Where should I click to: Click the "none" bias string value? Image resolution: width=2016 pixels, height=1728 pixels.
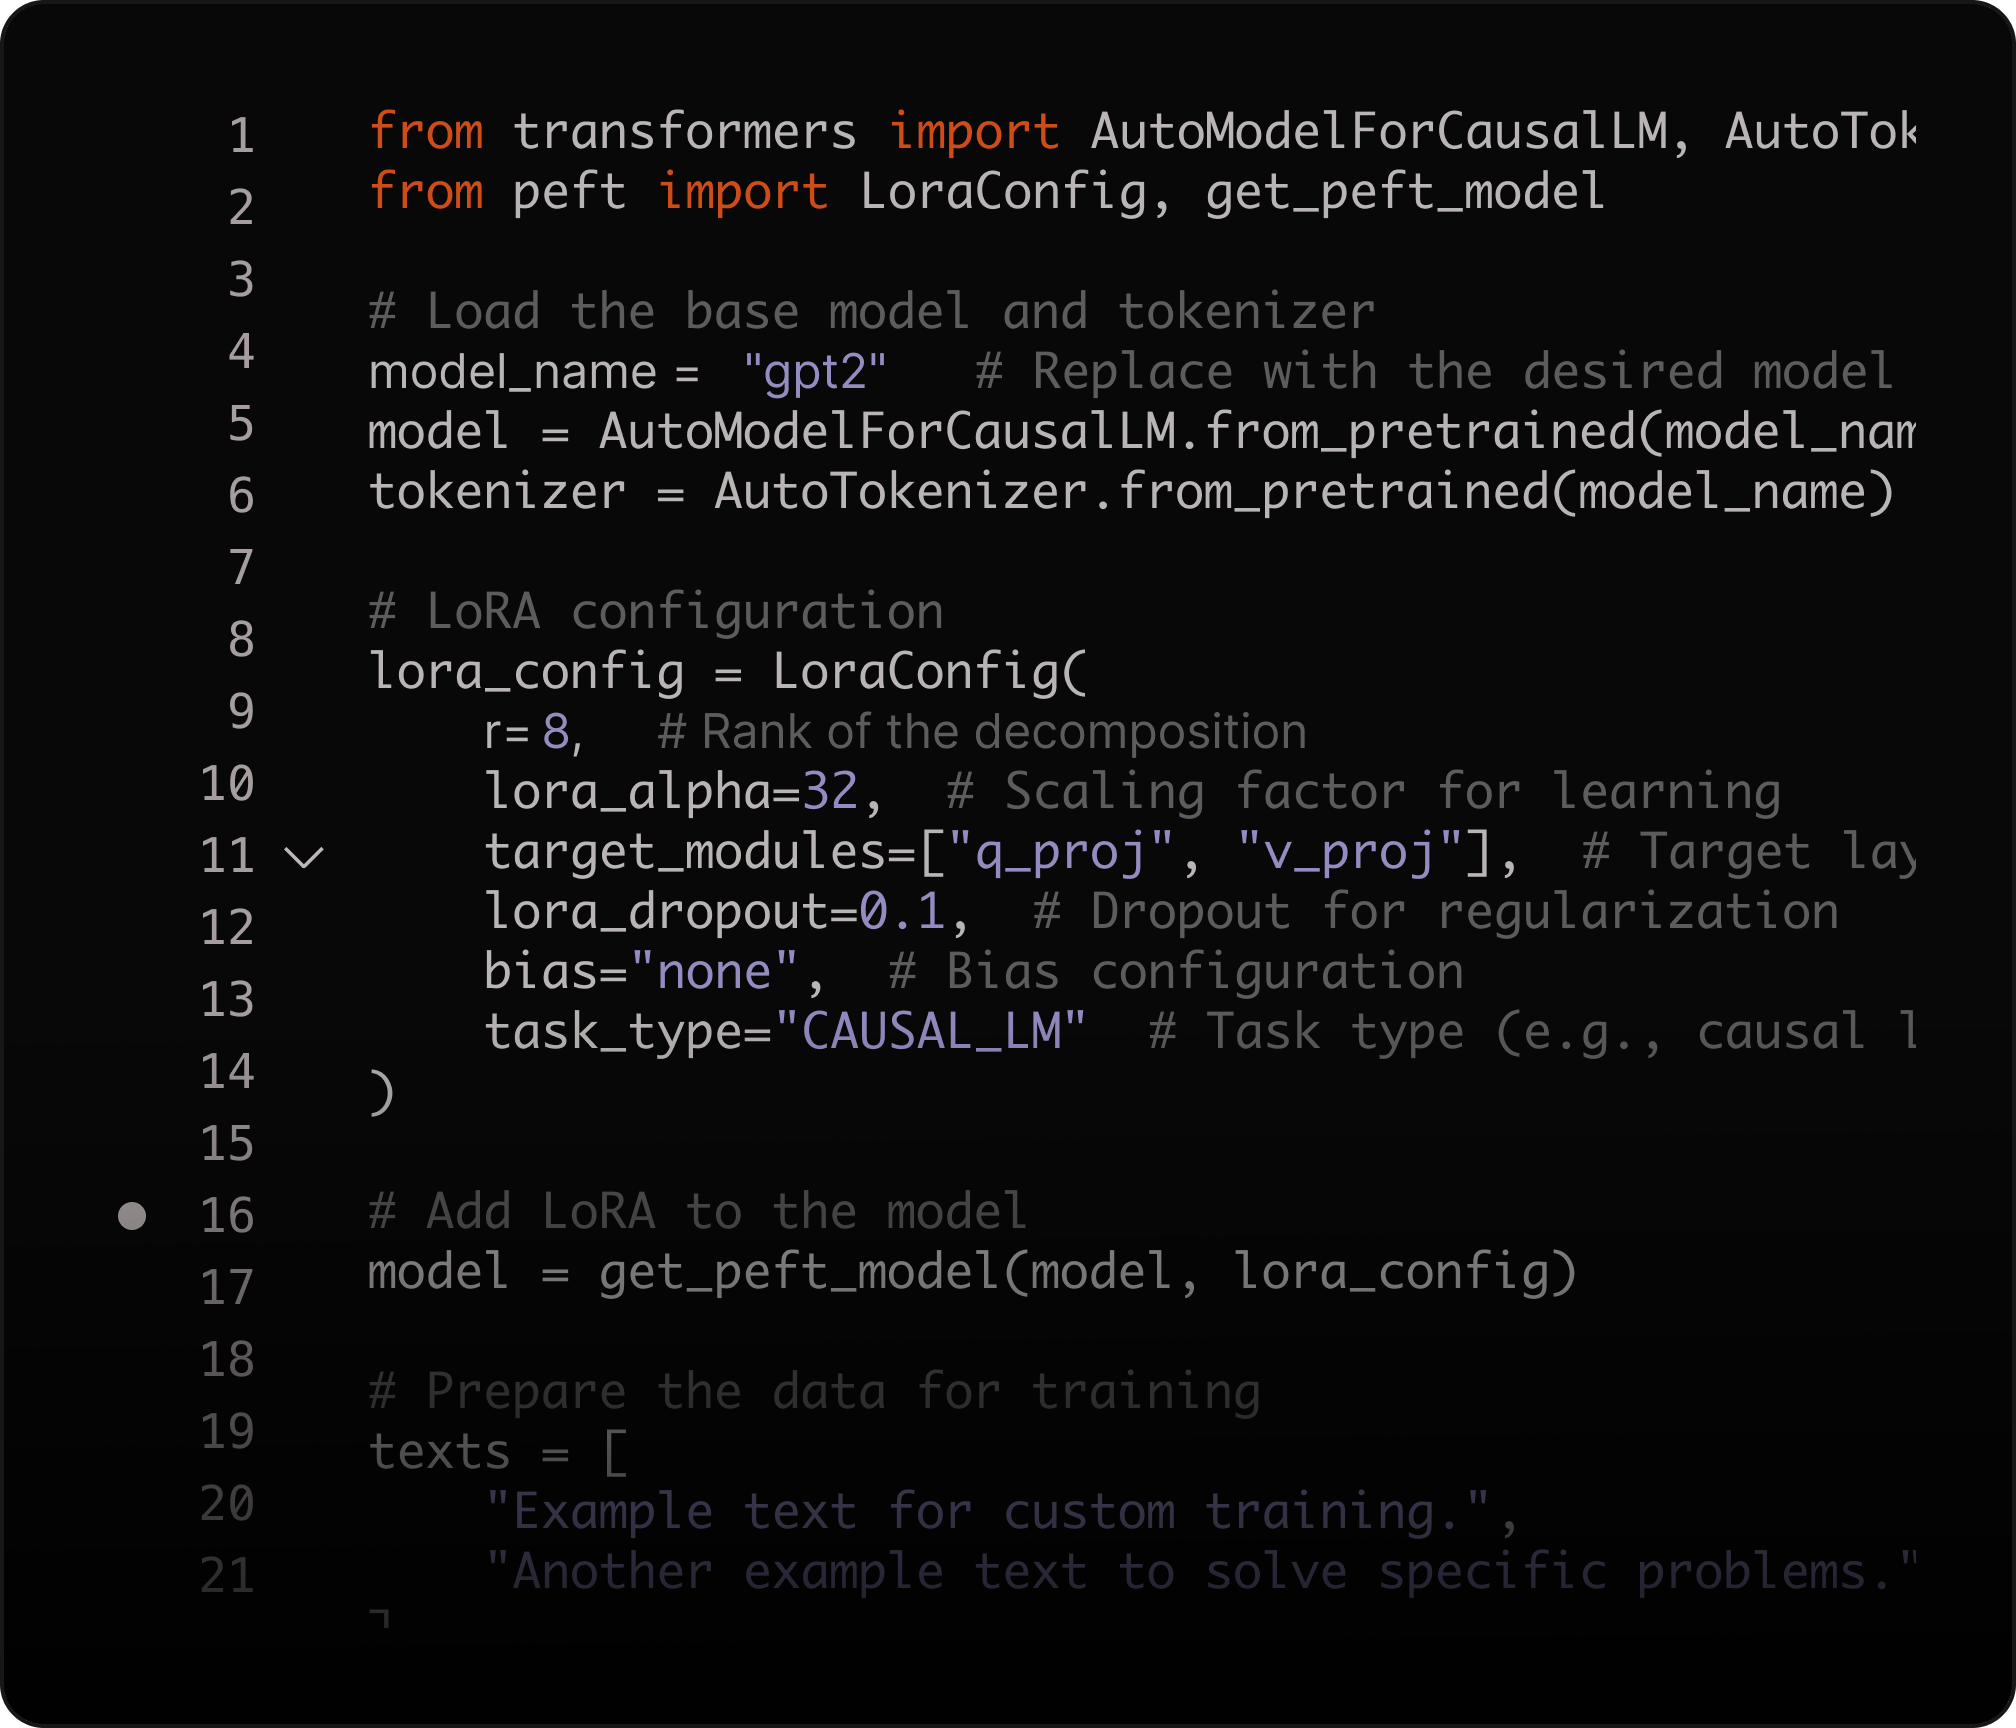[x=714, y=972]
